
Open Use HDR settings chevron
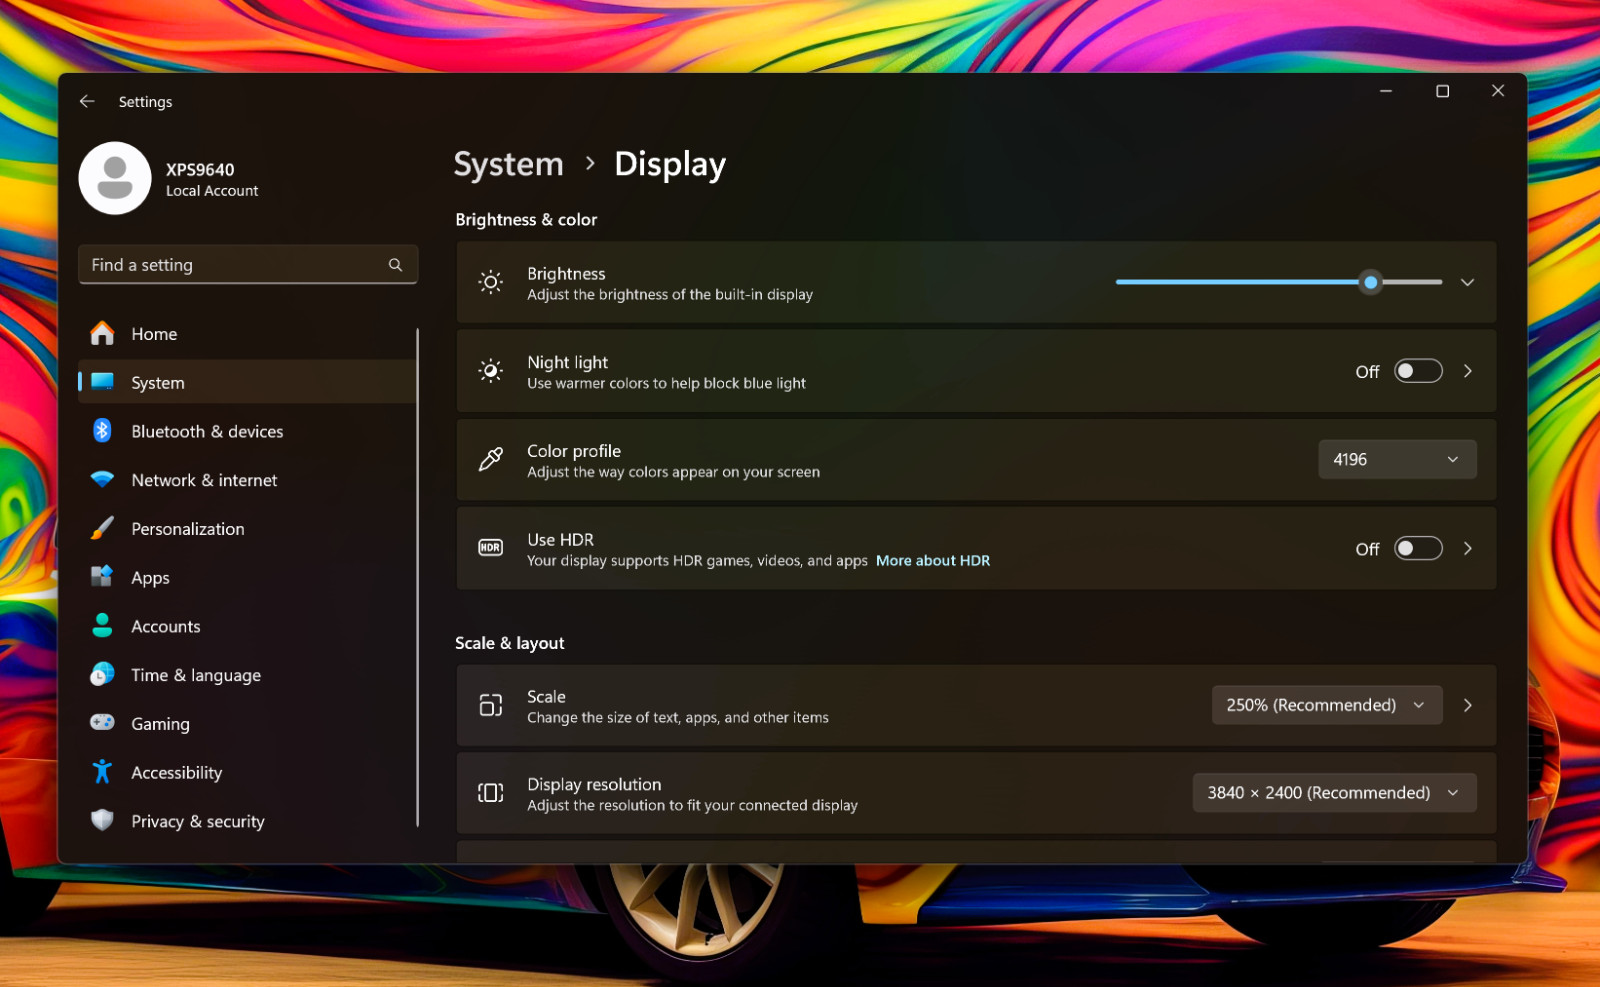[1467, 548]
